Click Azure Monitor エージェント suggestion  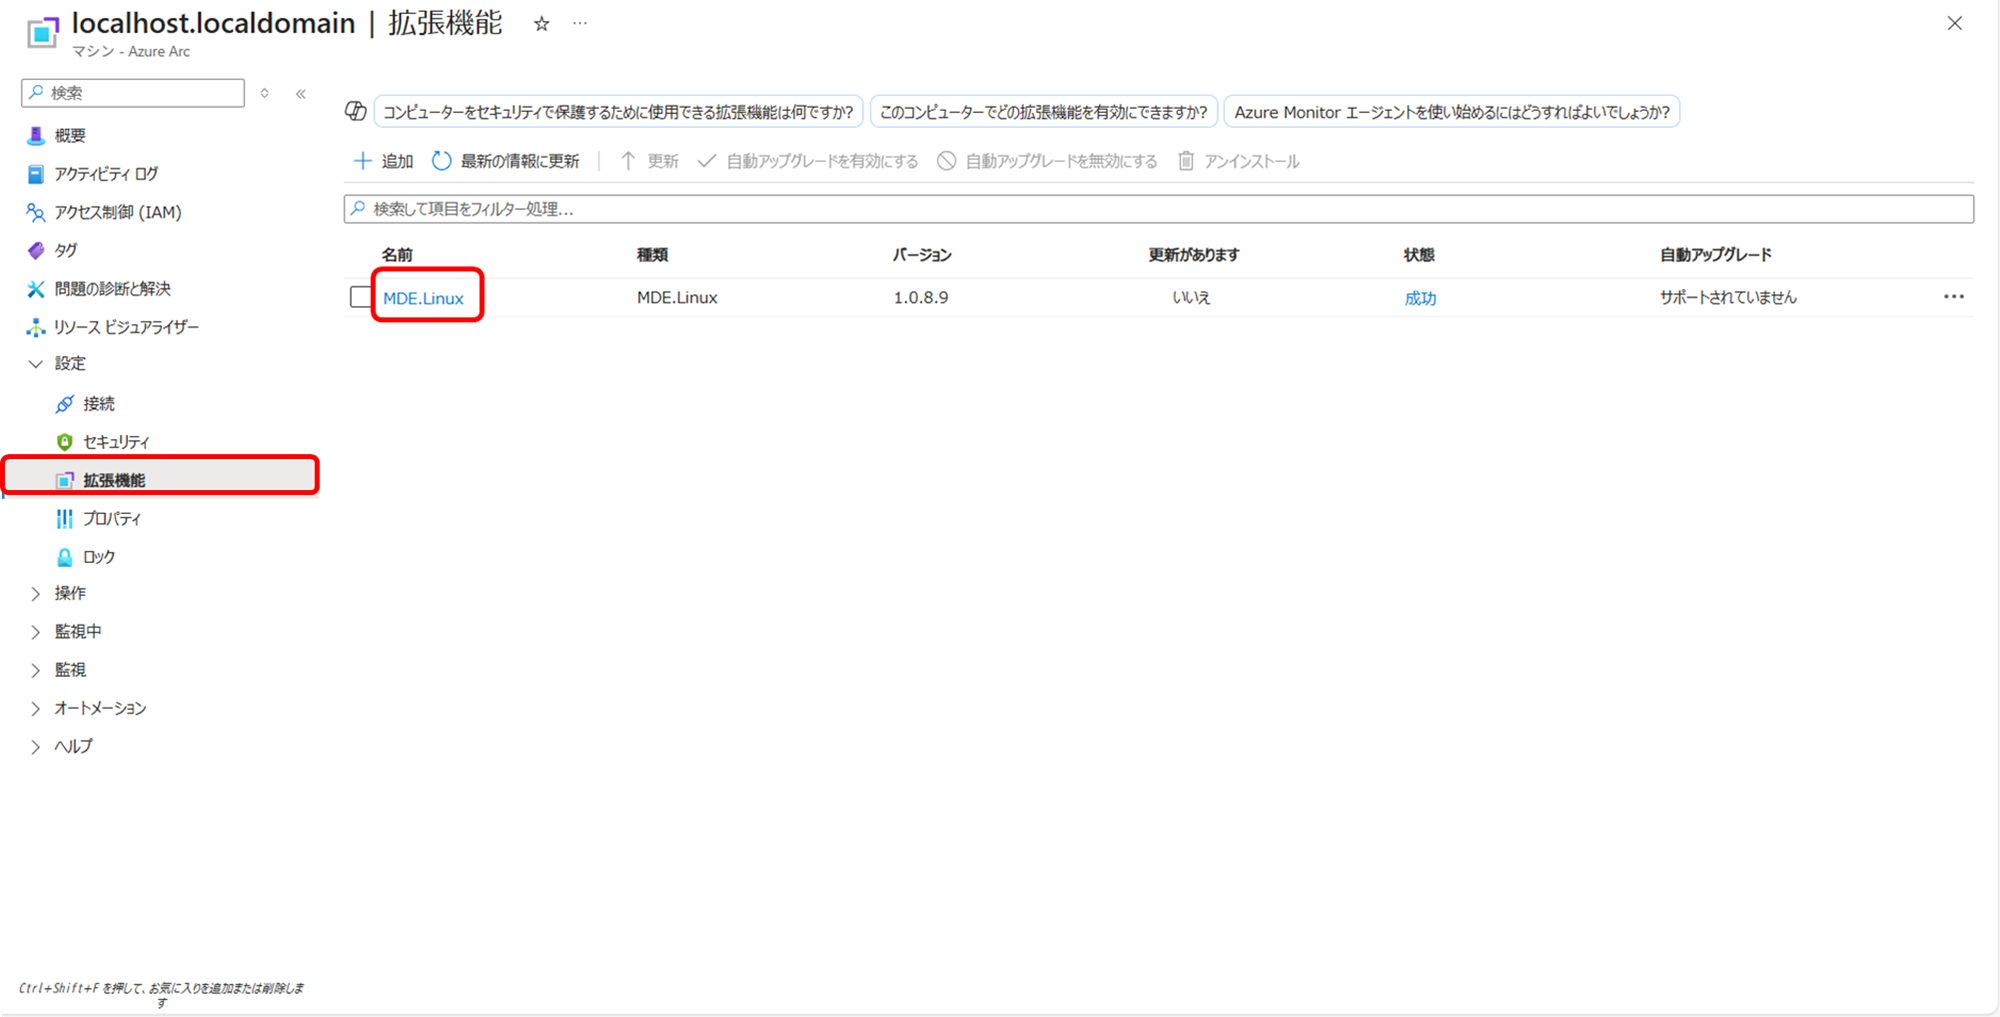[1452, 112]
